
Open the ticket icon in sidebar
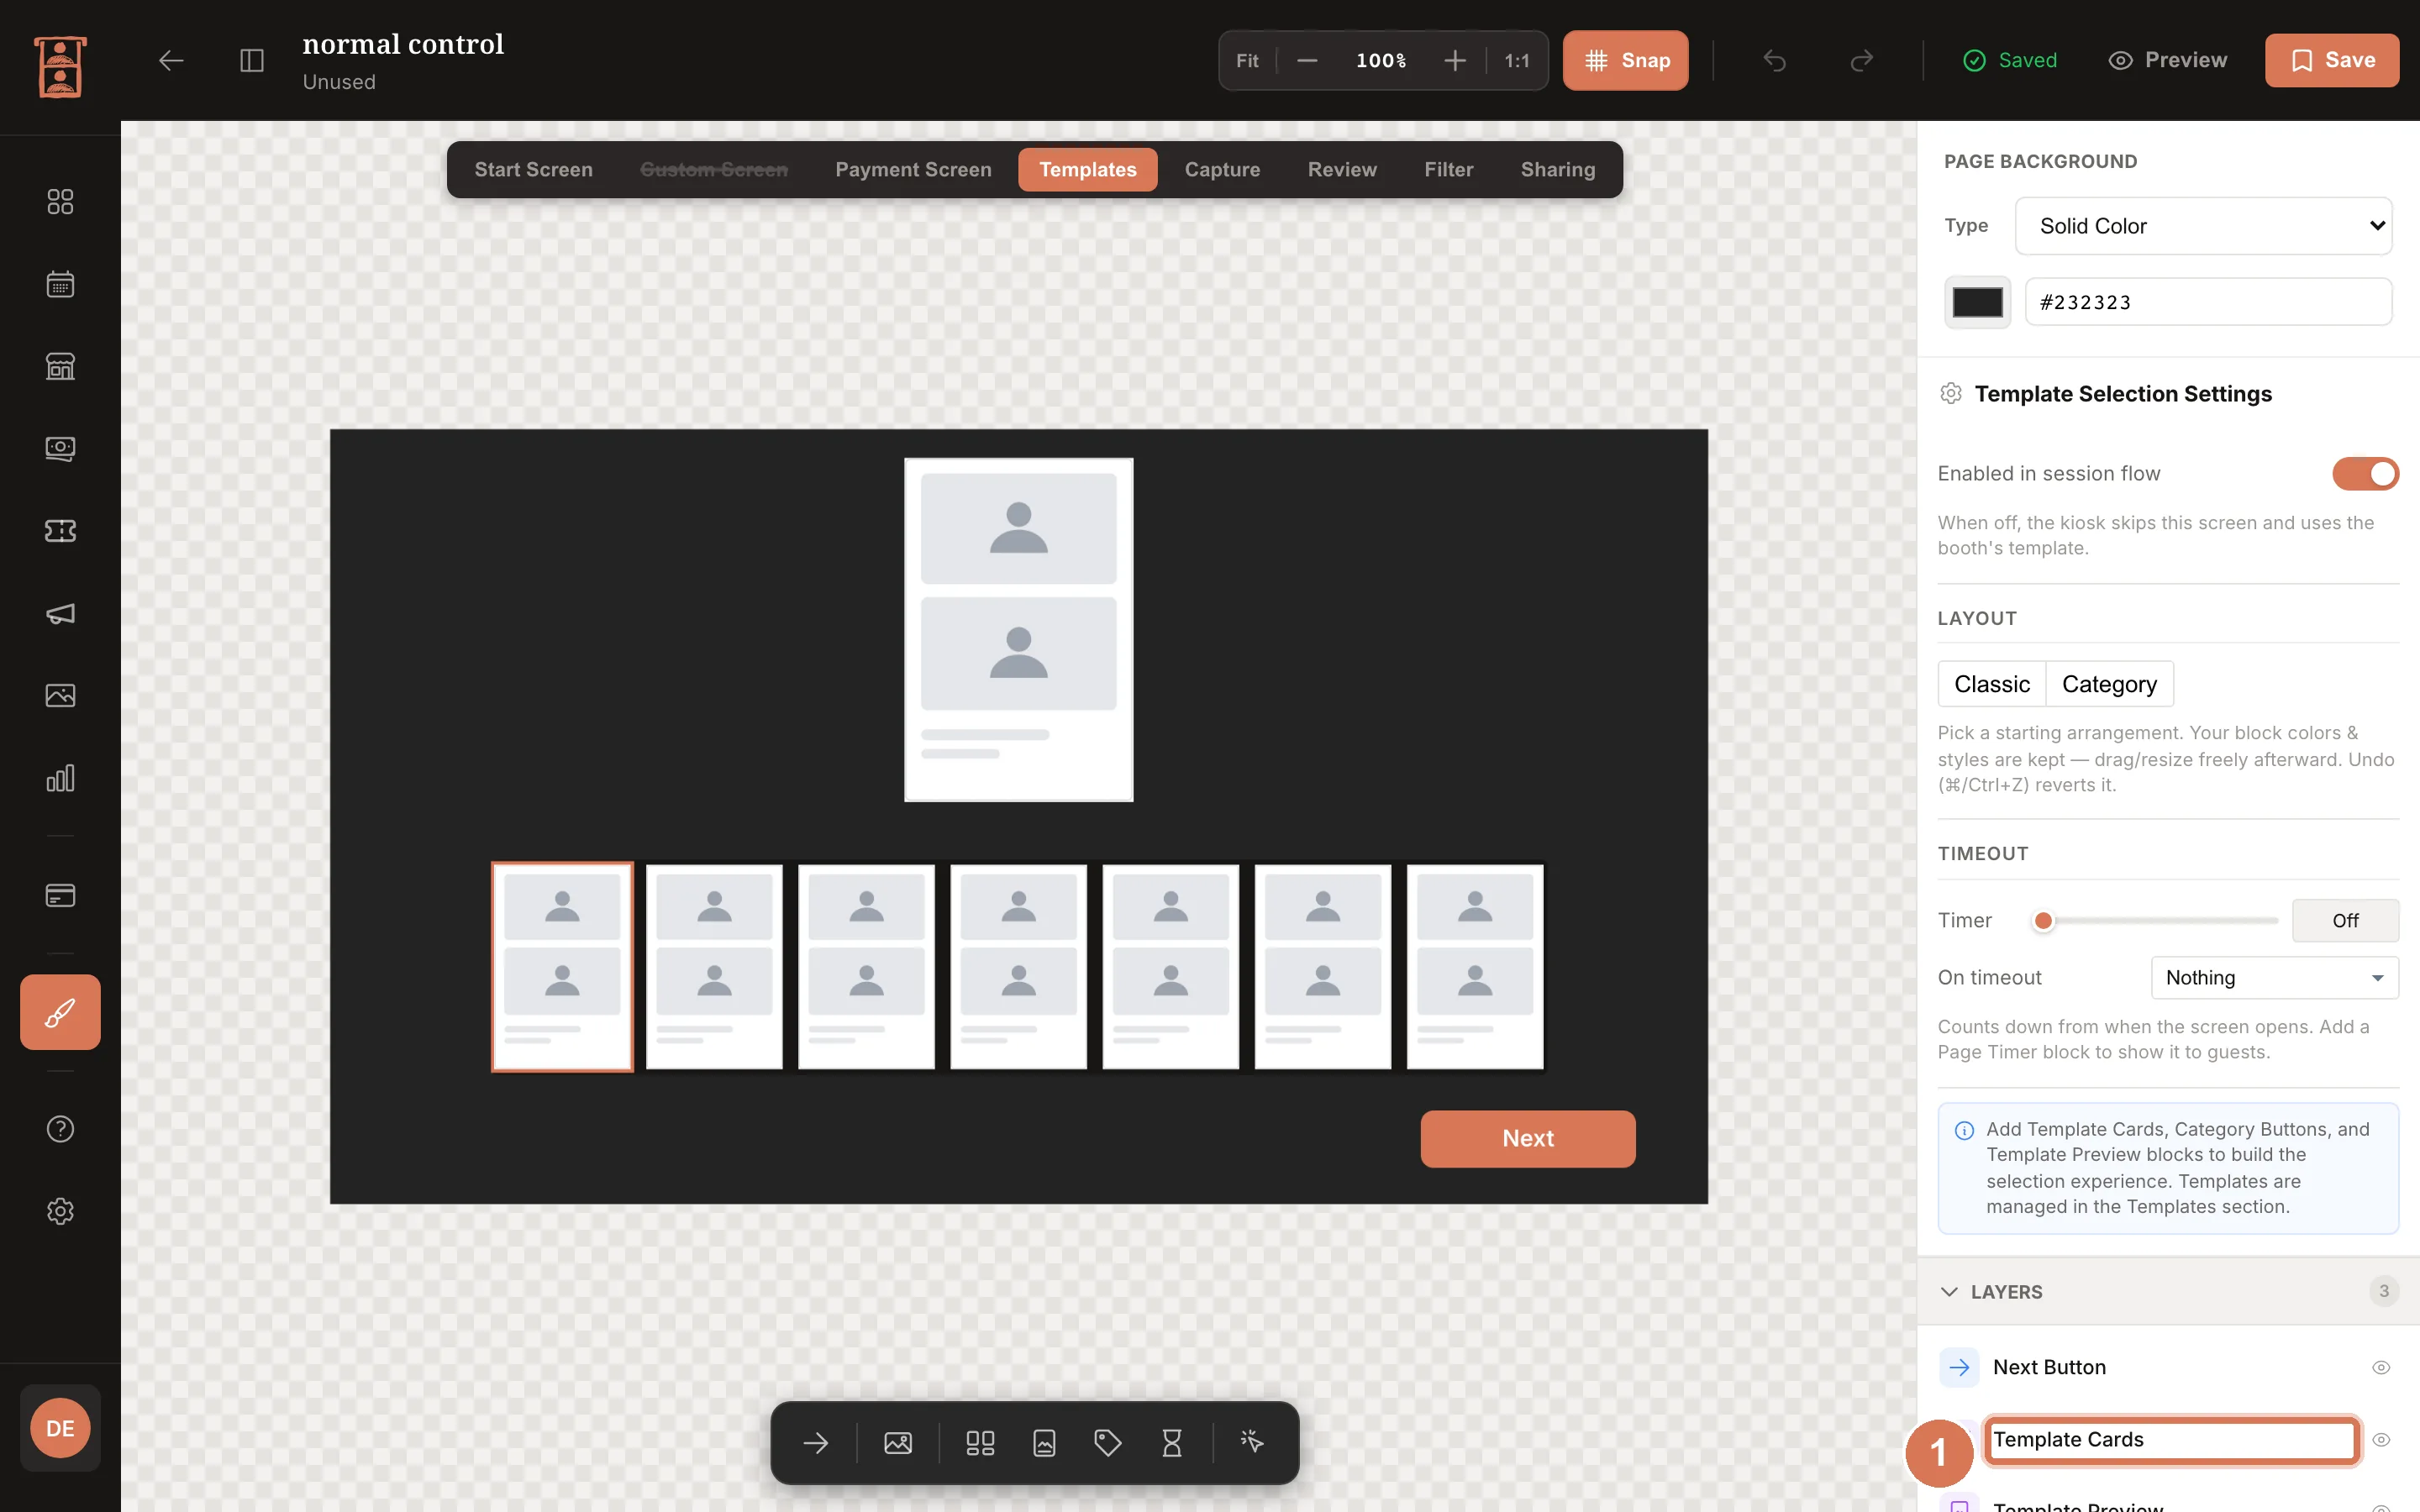pyautogui.click(x=60, y=531)
